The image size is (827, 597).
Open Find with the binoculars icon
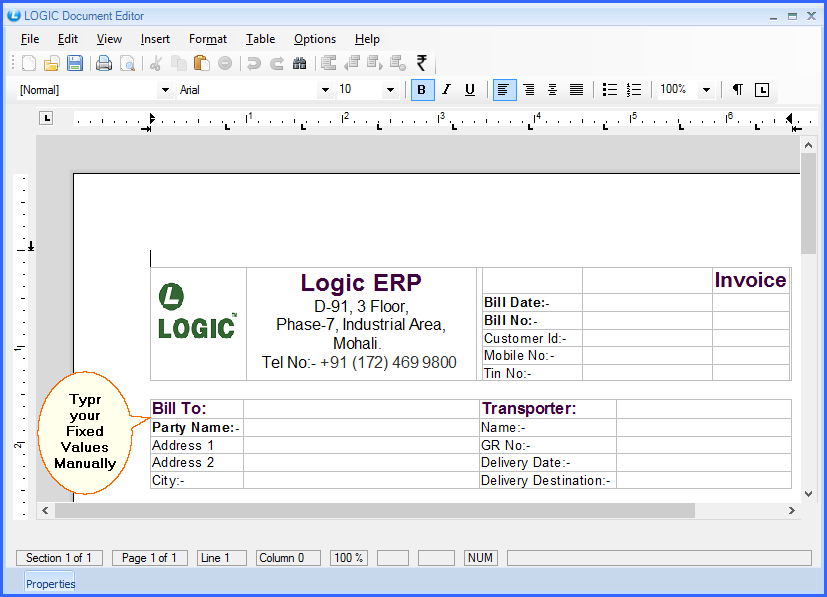(x=300, y=63)
